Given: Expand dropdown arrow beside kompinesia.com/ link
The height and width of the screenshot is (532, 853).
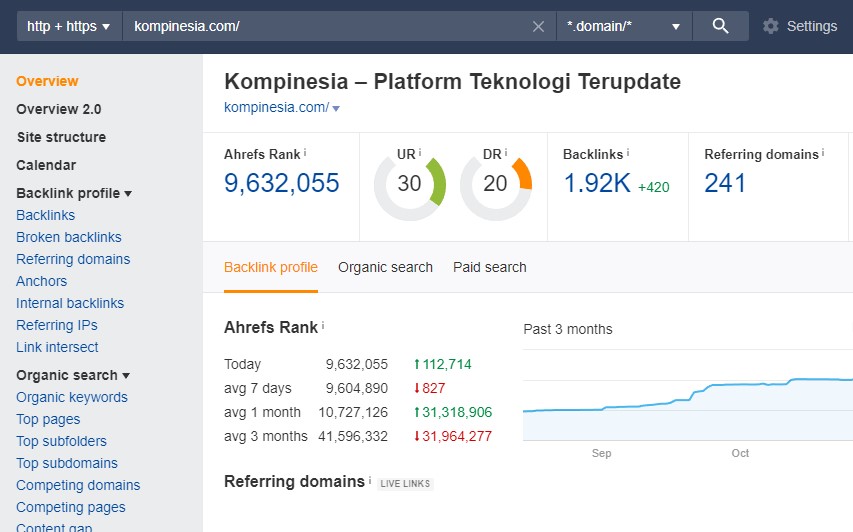Looking at the screenshot, I should tap(336, 108).
